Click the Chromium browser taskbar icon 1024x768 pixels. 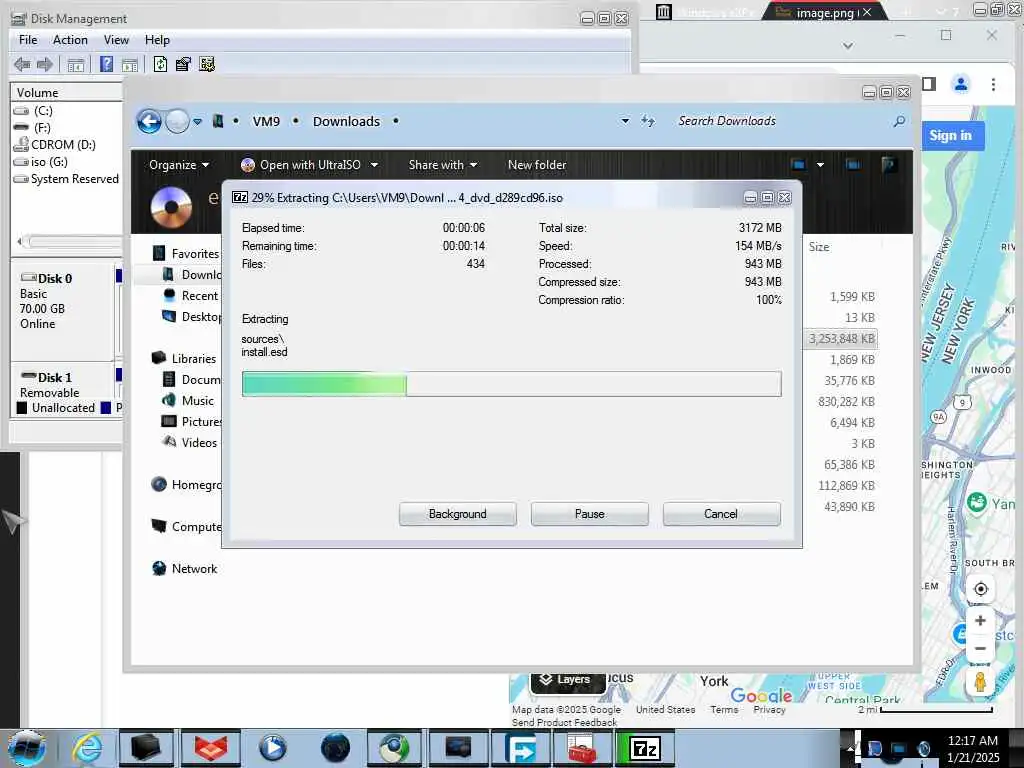(396, 748)
